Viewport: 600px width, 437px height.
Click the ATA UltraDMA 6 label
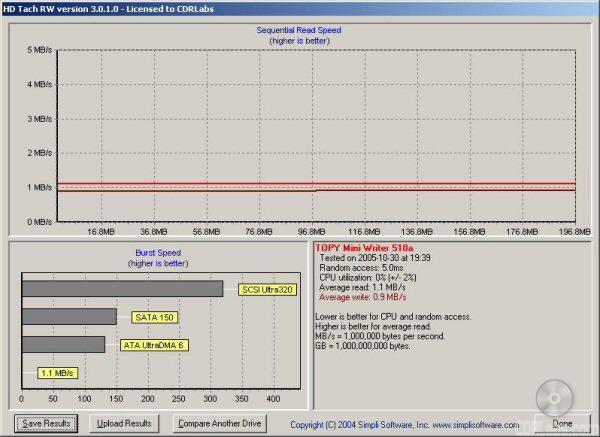pos(154,345)
